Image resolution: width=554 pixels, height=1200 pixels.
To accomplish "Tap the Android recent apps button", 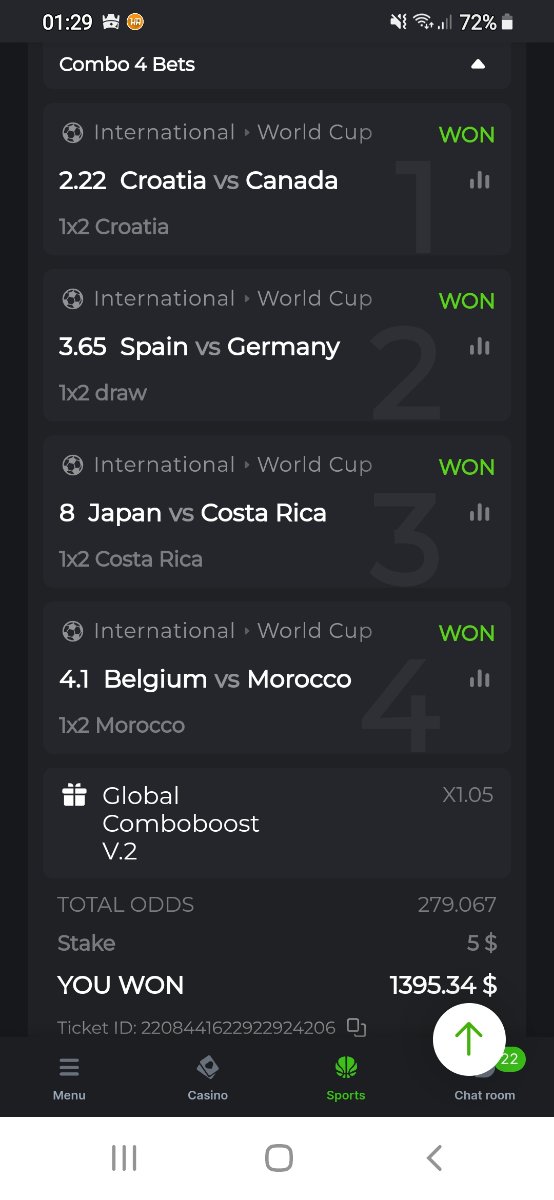I will click(x=124, y=1158).
